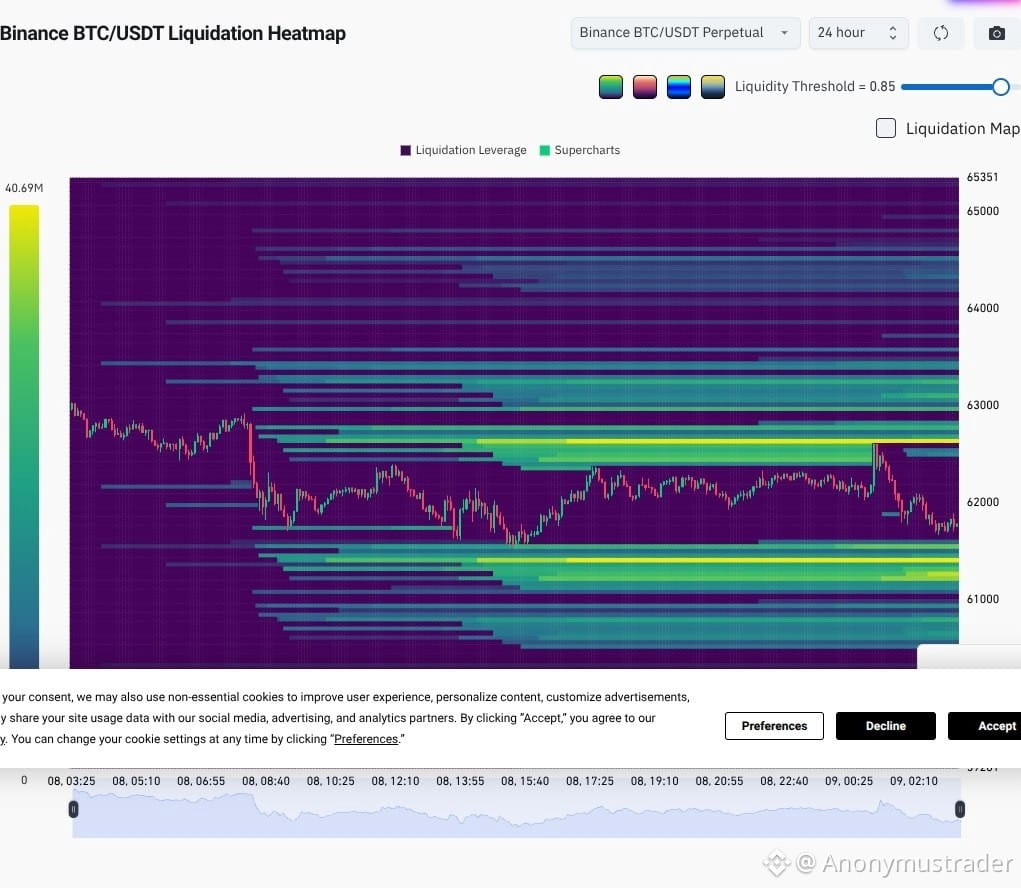The image size is (1021, 888).
Task: Click the 65351 top price label
Action: [x=983, y=177]
